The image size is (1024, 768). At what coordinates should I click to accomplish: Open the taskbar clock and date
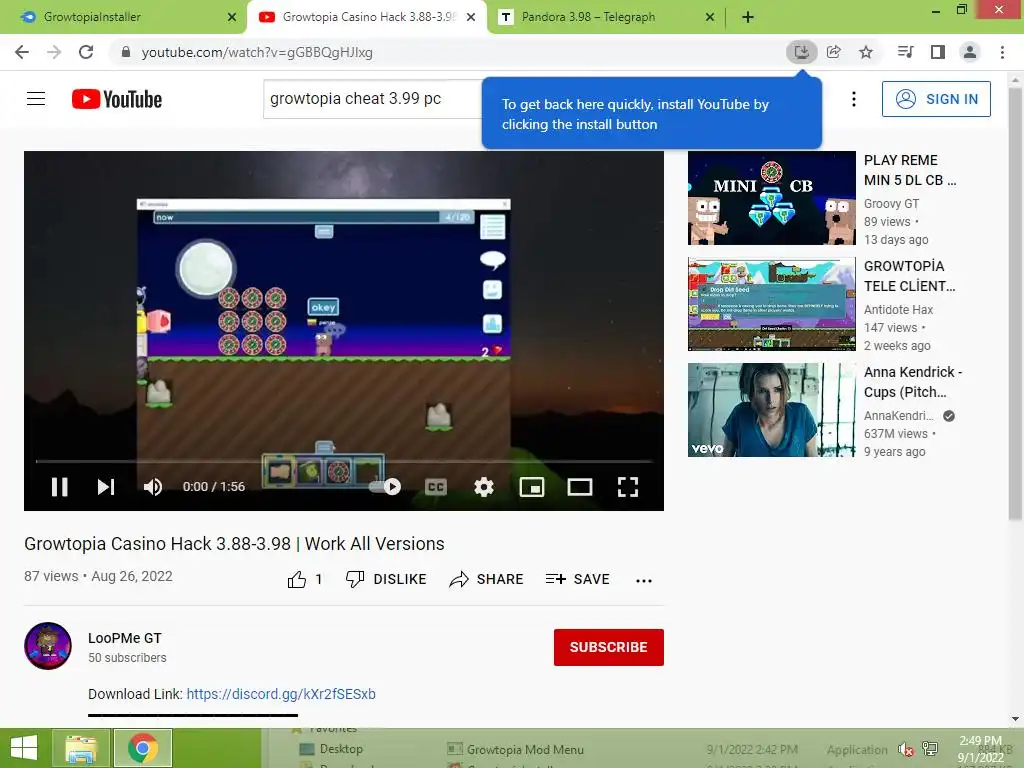click(980, 749)
